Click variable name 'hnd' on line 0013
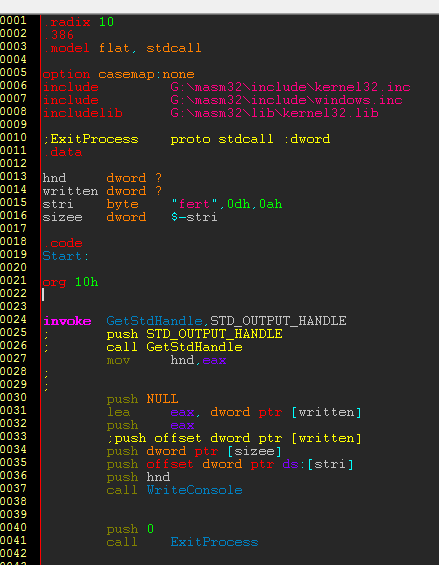 point(54,178)
